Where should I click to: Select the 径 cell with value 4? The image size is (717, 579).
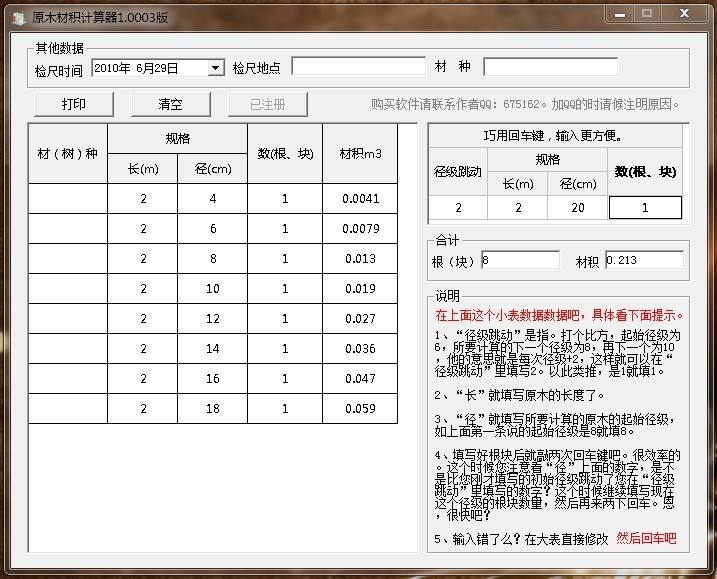pyautogui.click(x=213, y=198)
